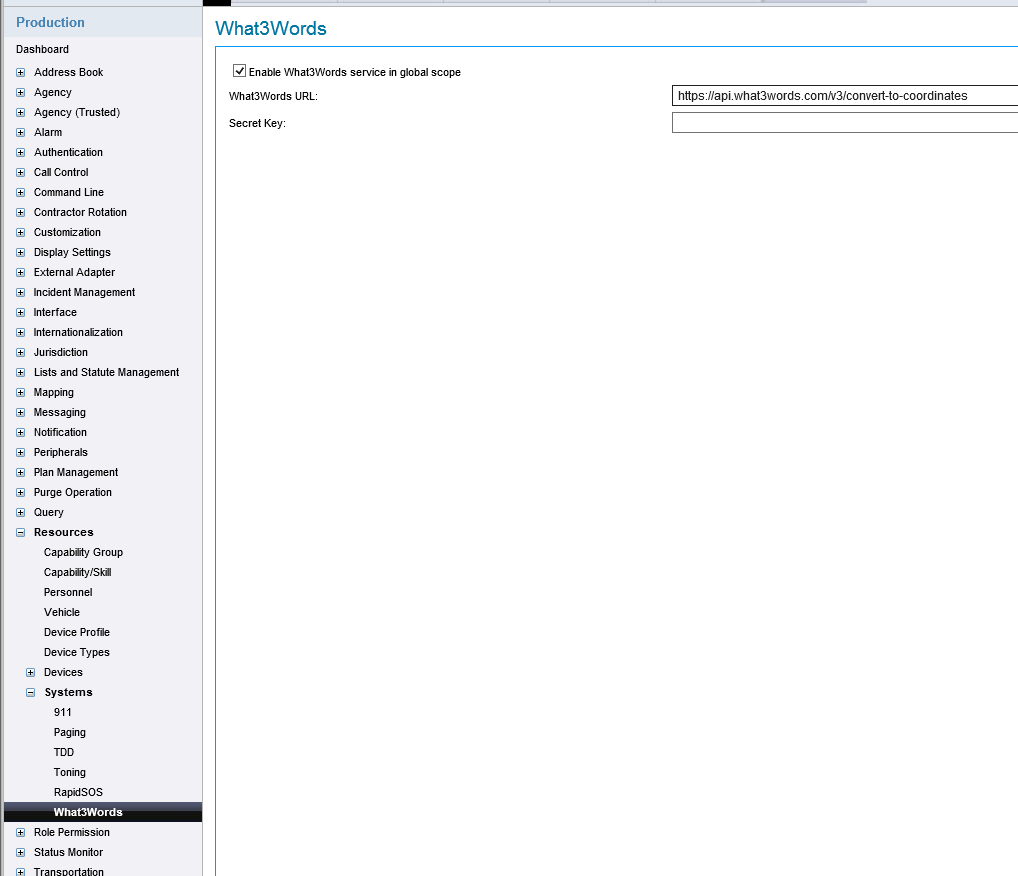Select the Production header
Viewport: 1018px width, 876px height.
coord(50,22)
